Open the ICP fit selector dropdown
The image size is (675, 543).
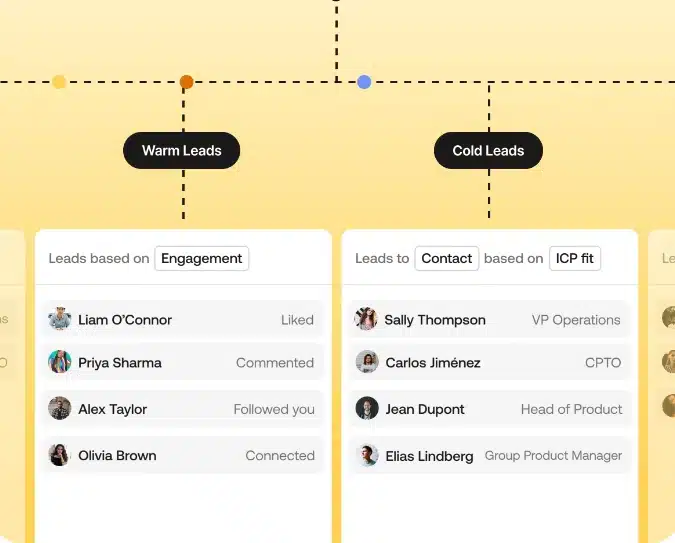coord(575,258)
